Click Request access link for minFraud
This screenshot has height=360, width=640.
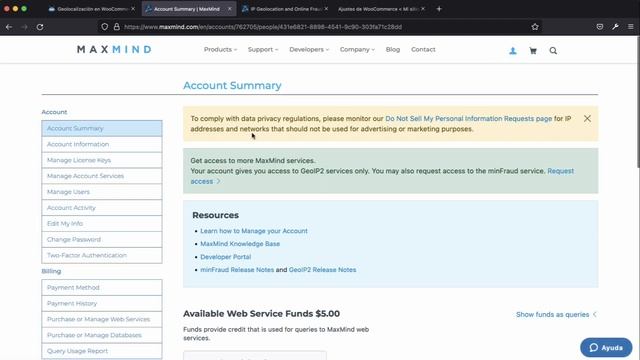560,171
